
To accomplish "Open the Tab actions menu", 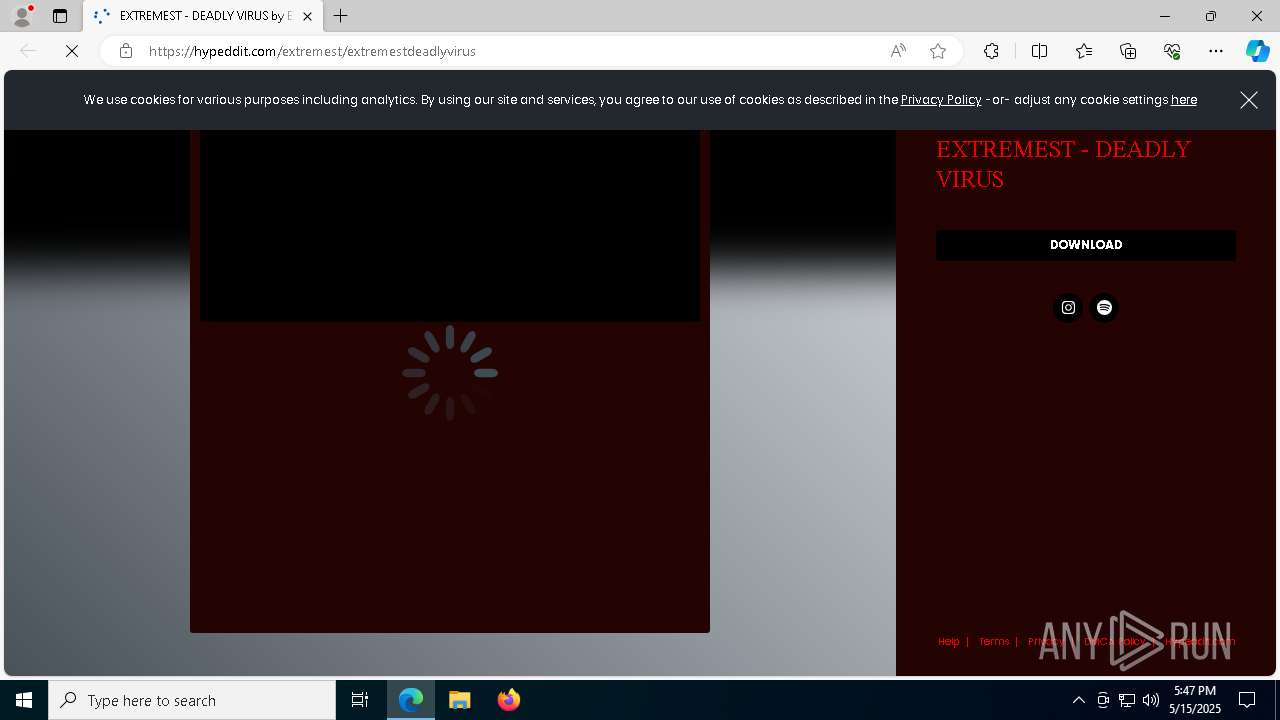I will pyautogui.click(x=60, y=16).
